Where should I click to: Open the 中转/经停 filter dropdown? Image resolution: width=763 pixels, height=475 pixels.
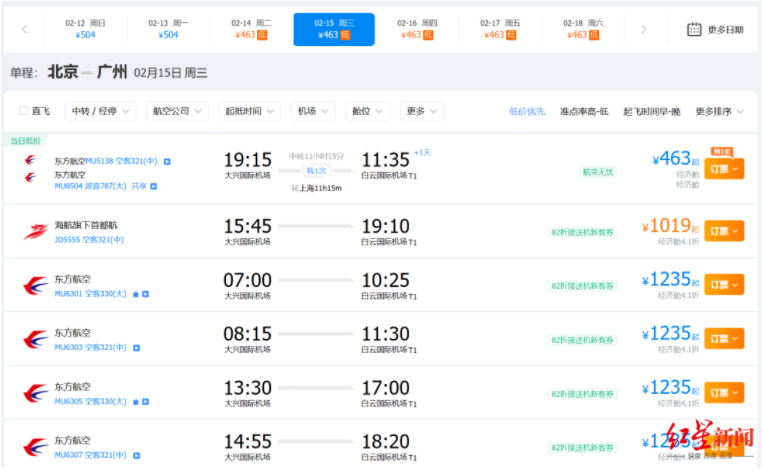click(100, 111)
